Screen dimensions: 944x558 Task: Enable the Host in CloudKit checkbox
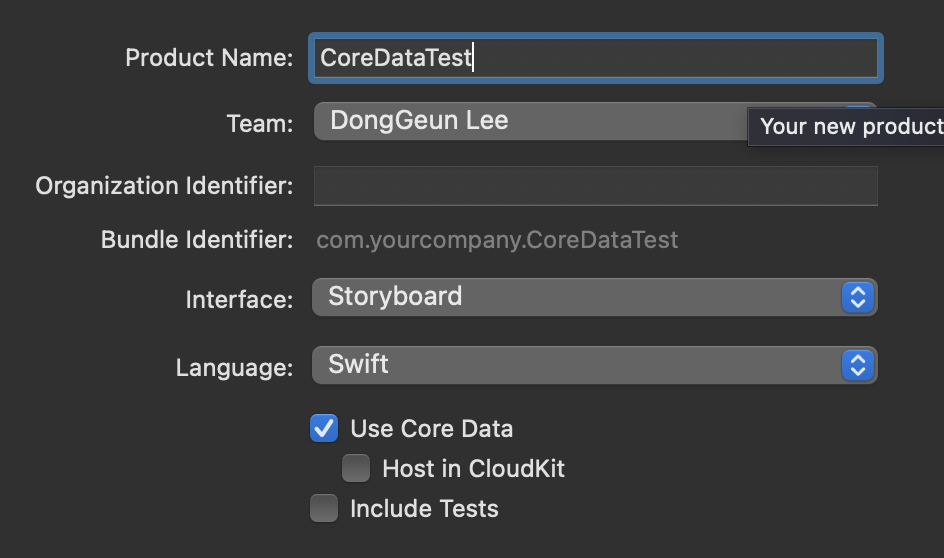pyautogui.click(x=356, y=468)
